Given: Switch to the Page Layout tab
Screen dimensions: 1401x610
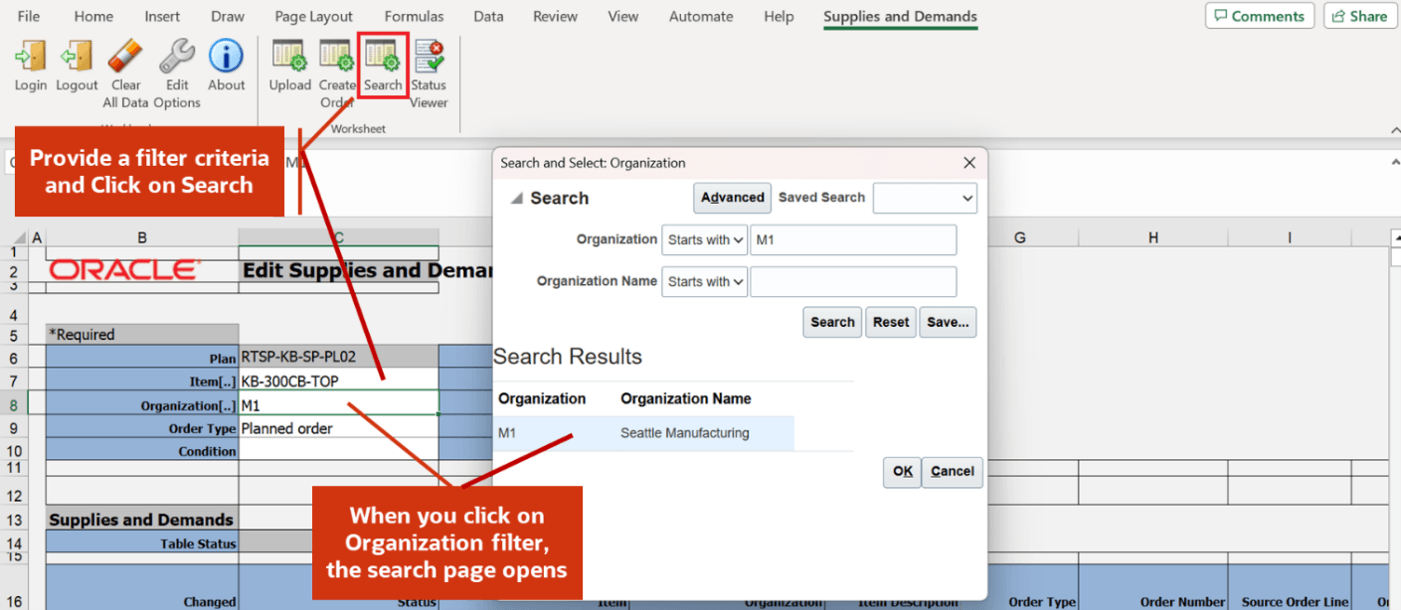Looking at the screenshot, I should pyautogui.click(x=314, y=16).
